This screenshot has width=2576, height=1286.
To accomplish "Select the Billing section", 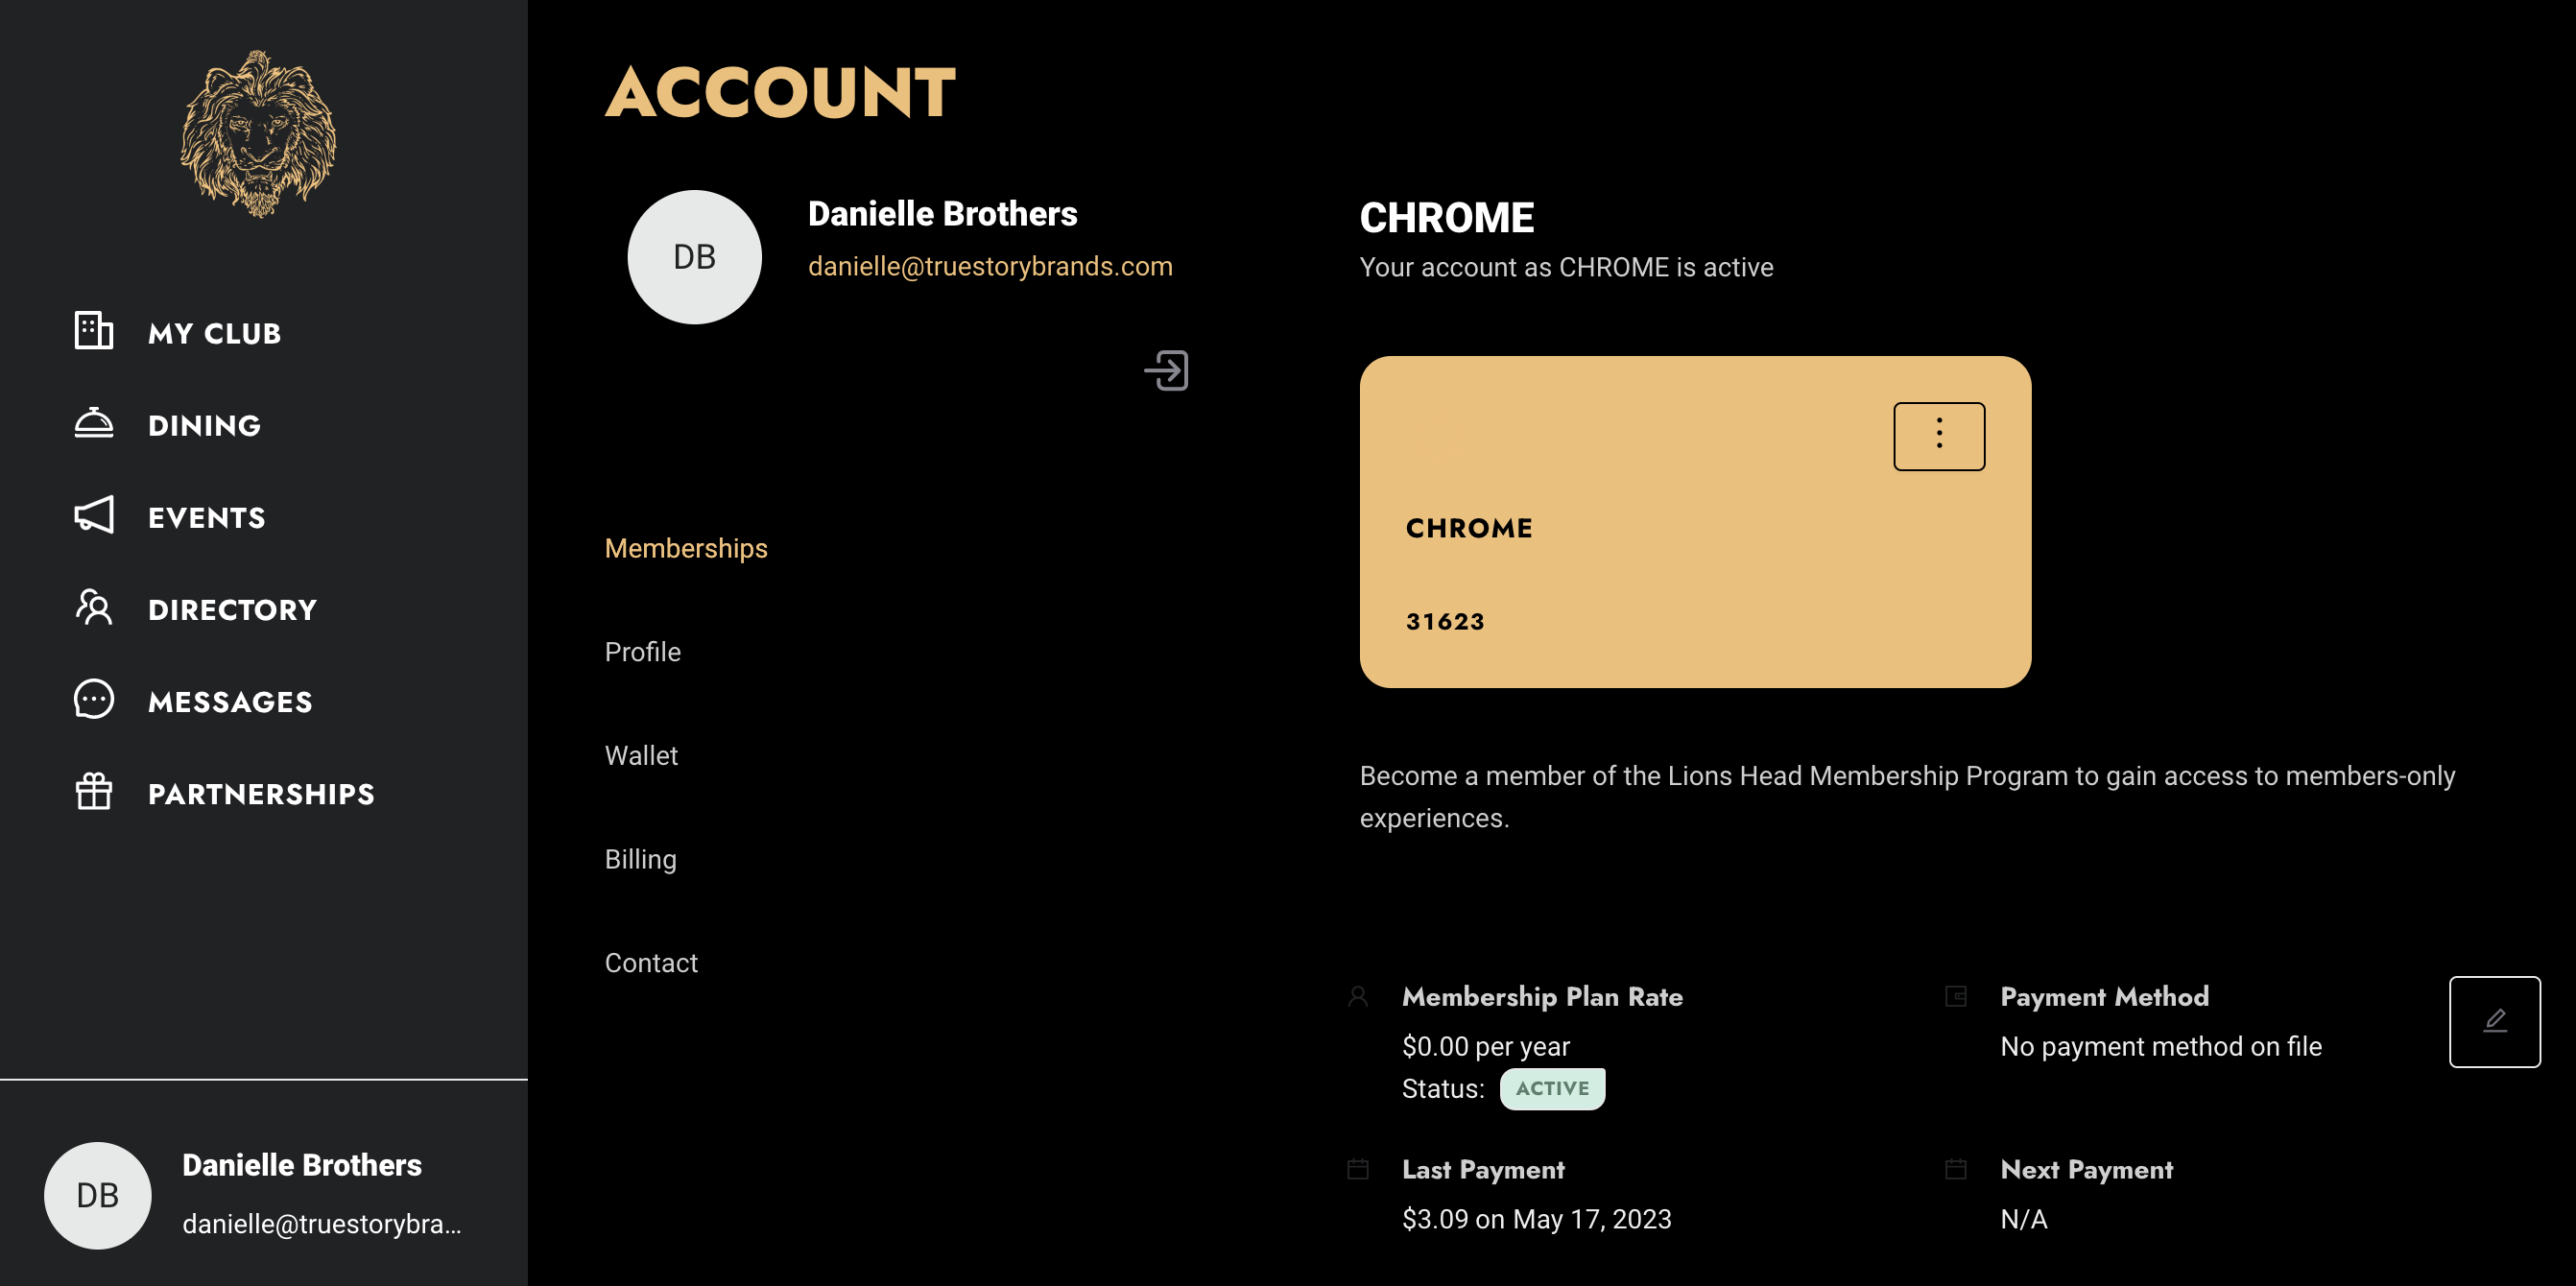I will [x=640, y=859].
